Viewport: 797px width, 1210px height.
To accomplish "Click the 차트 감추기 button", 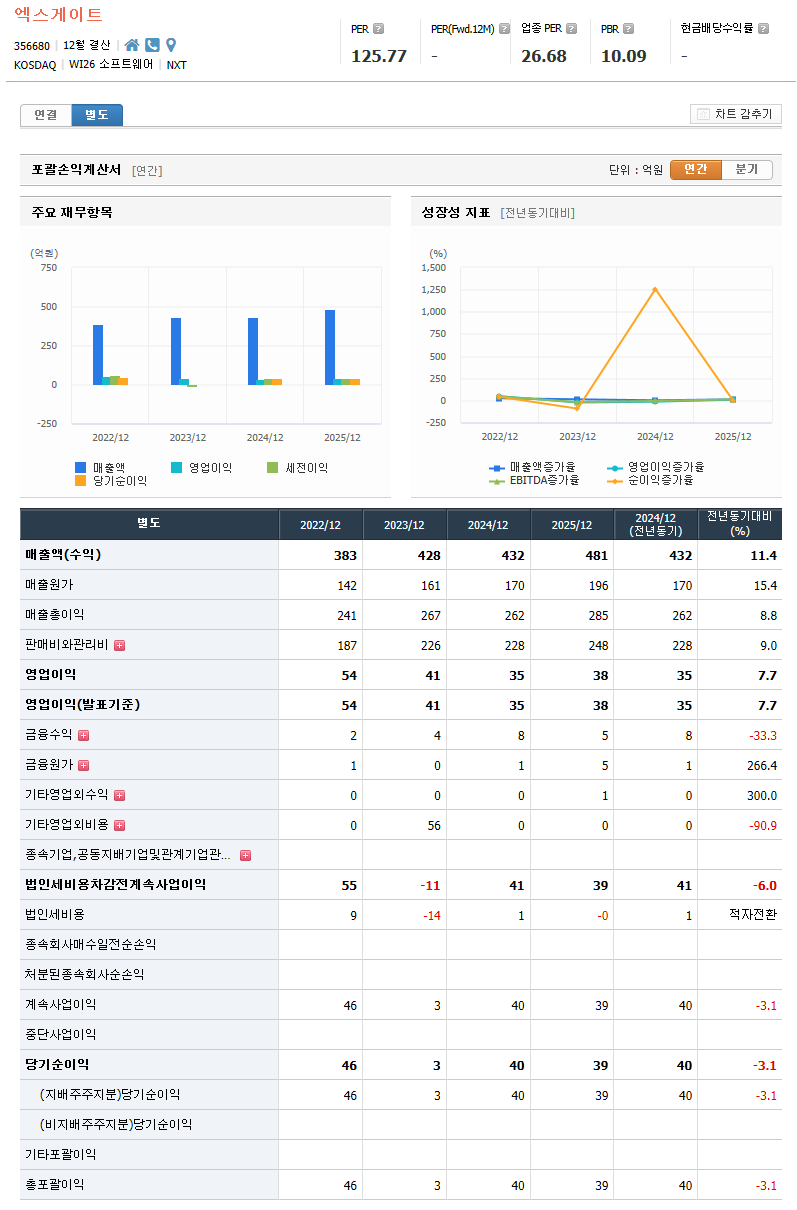I will pyautogui.click(x=736, y=114).
